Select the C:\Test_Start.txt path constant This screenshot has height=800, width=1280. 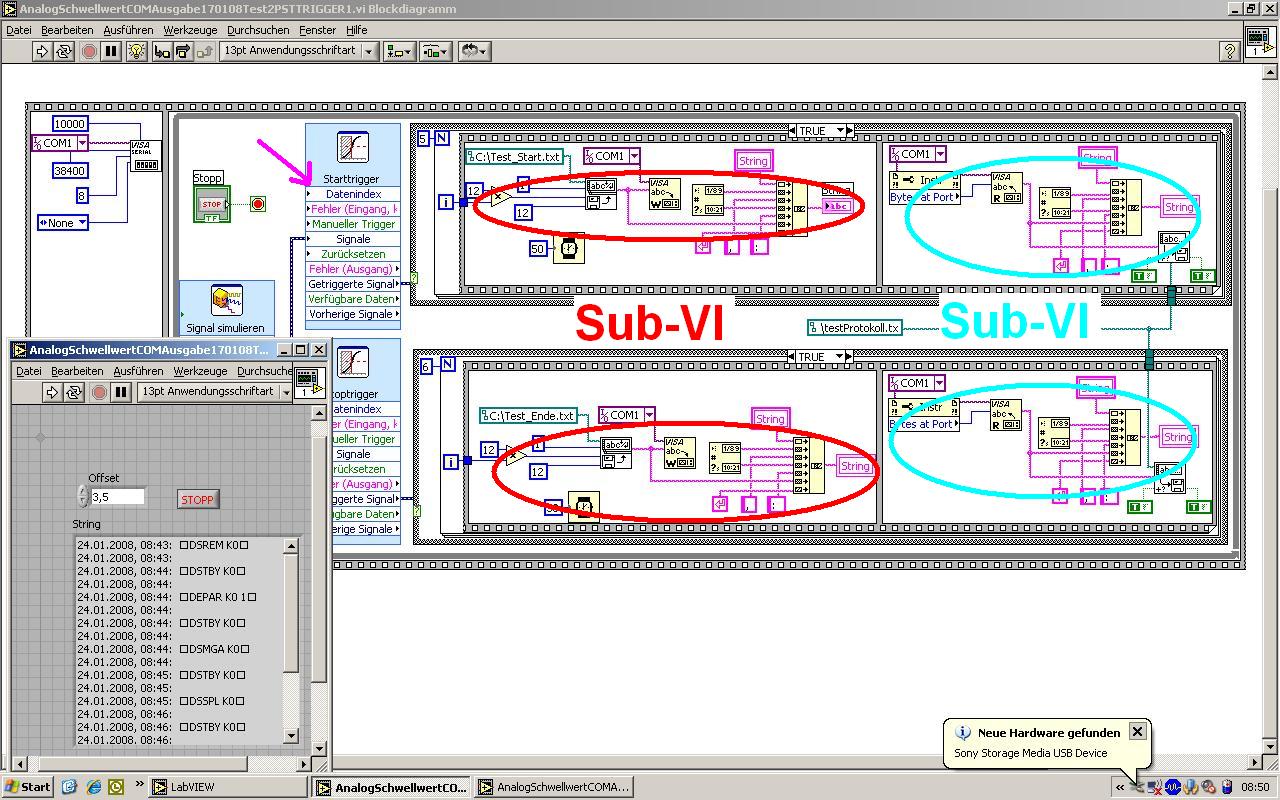(514, 157)
